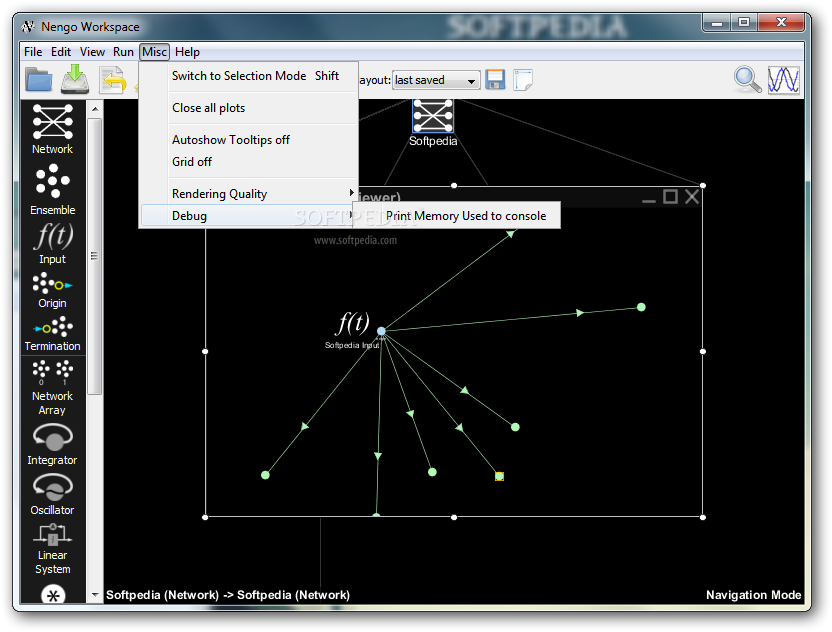Open the Help menu
The height and width of the screenshot is (632, 832).
(187, 52)
